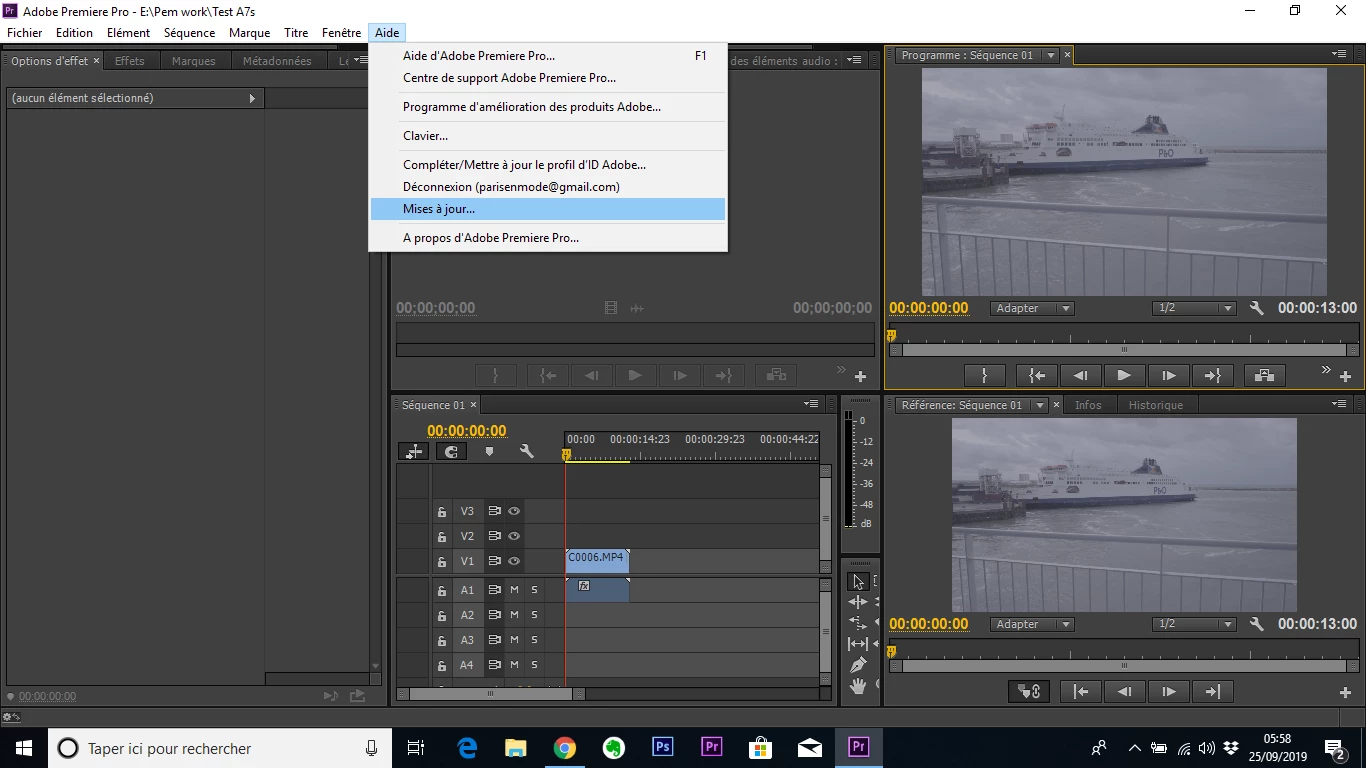Go to previous edit in Reference monitor
Image resolution: width=1366 pixels, height=768 pixels.
[x=1080, y=691]
